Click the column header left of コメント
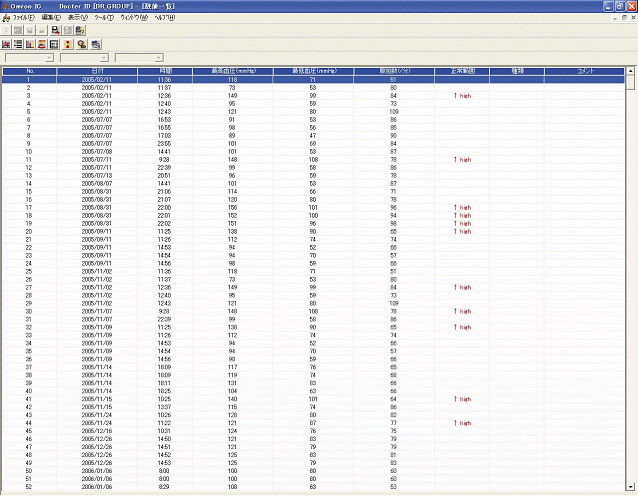638x496 pixels. click(517, 71)
